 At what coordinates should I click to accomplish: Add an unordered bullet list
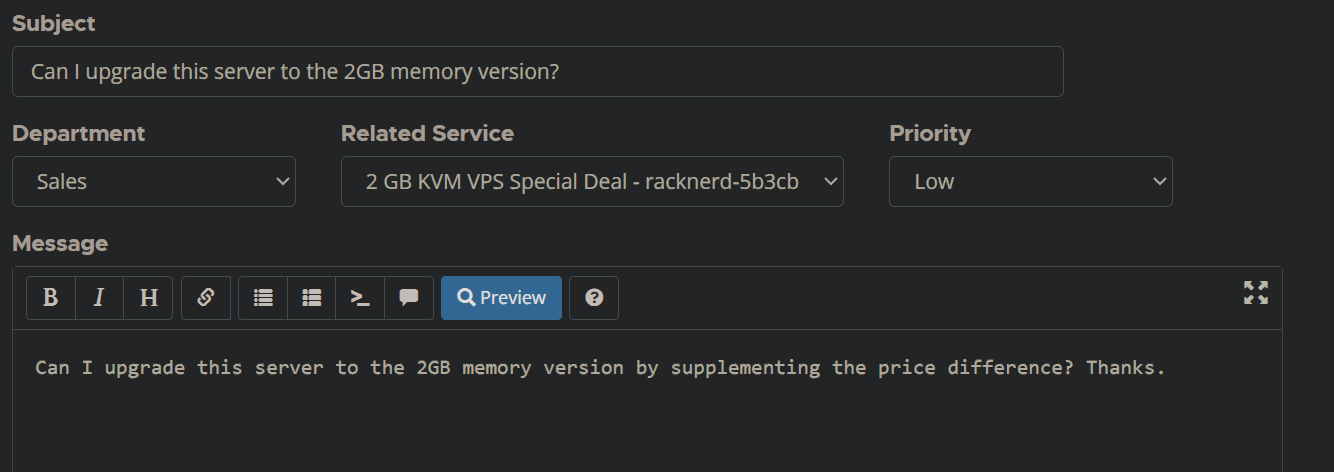pyautogui.click(x=263, y=298)
